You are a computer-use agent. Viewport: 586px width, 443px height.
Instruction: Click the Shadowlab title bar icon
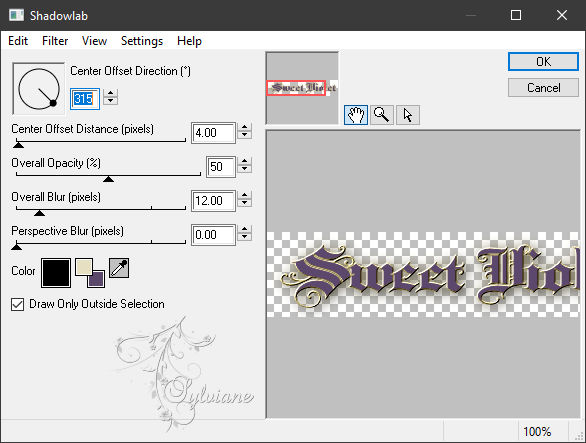coord(16,15)
